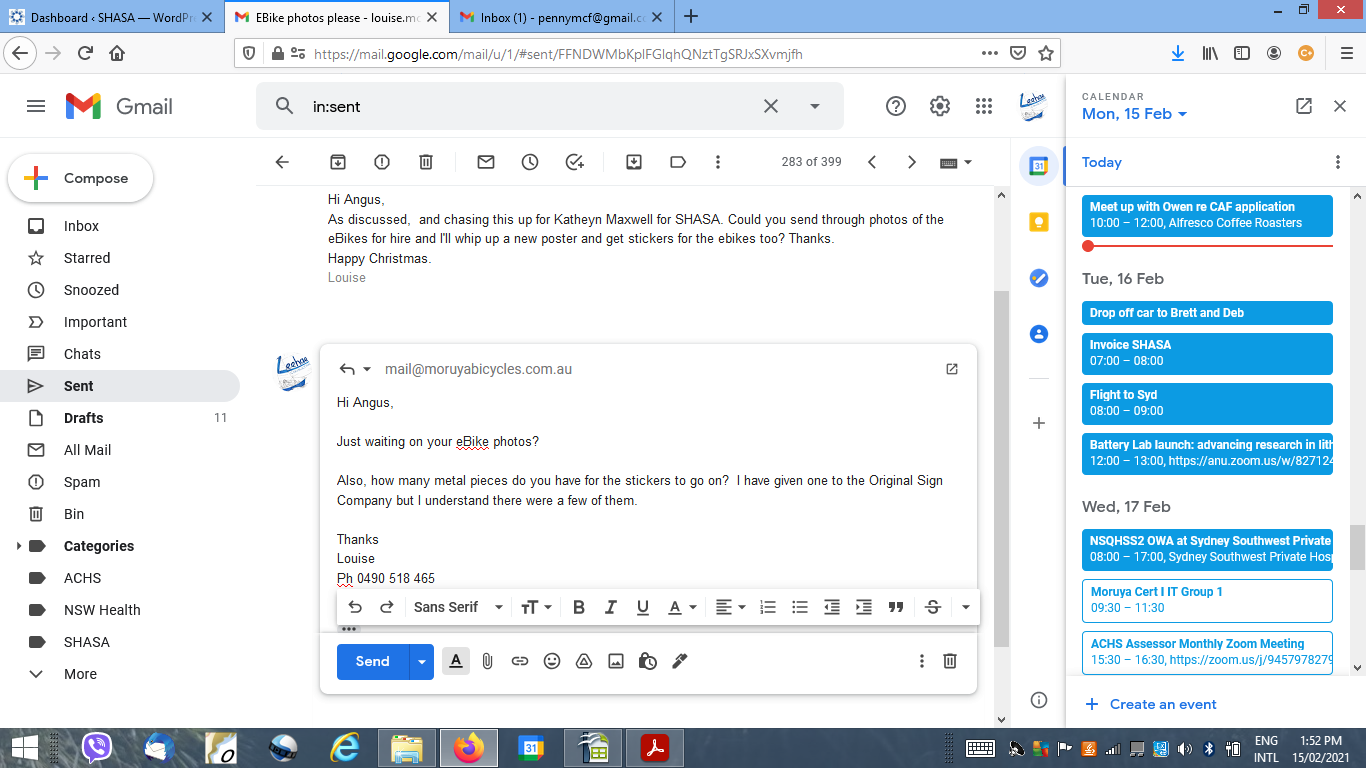Click the Archive icon in the email toolbar
The height and width of the screenshot is (768, 1366).
click(x=338, y=162)
